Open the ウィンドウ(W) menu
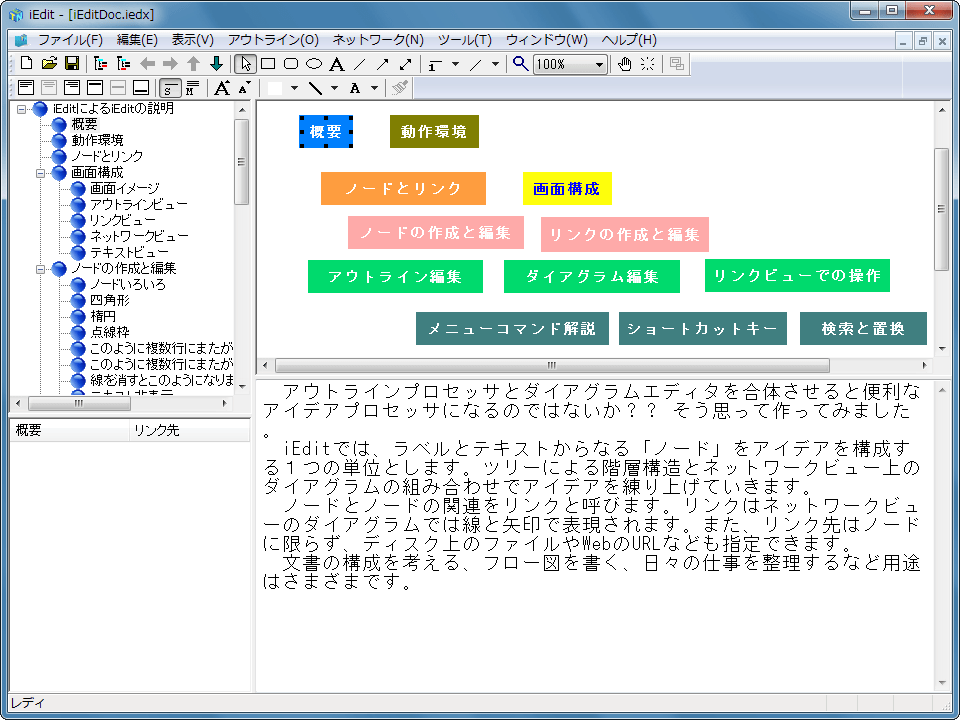 pyautogui.click(x=547, y=40)
